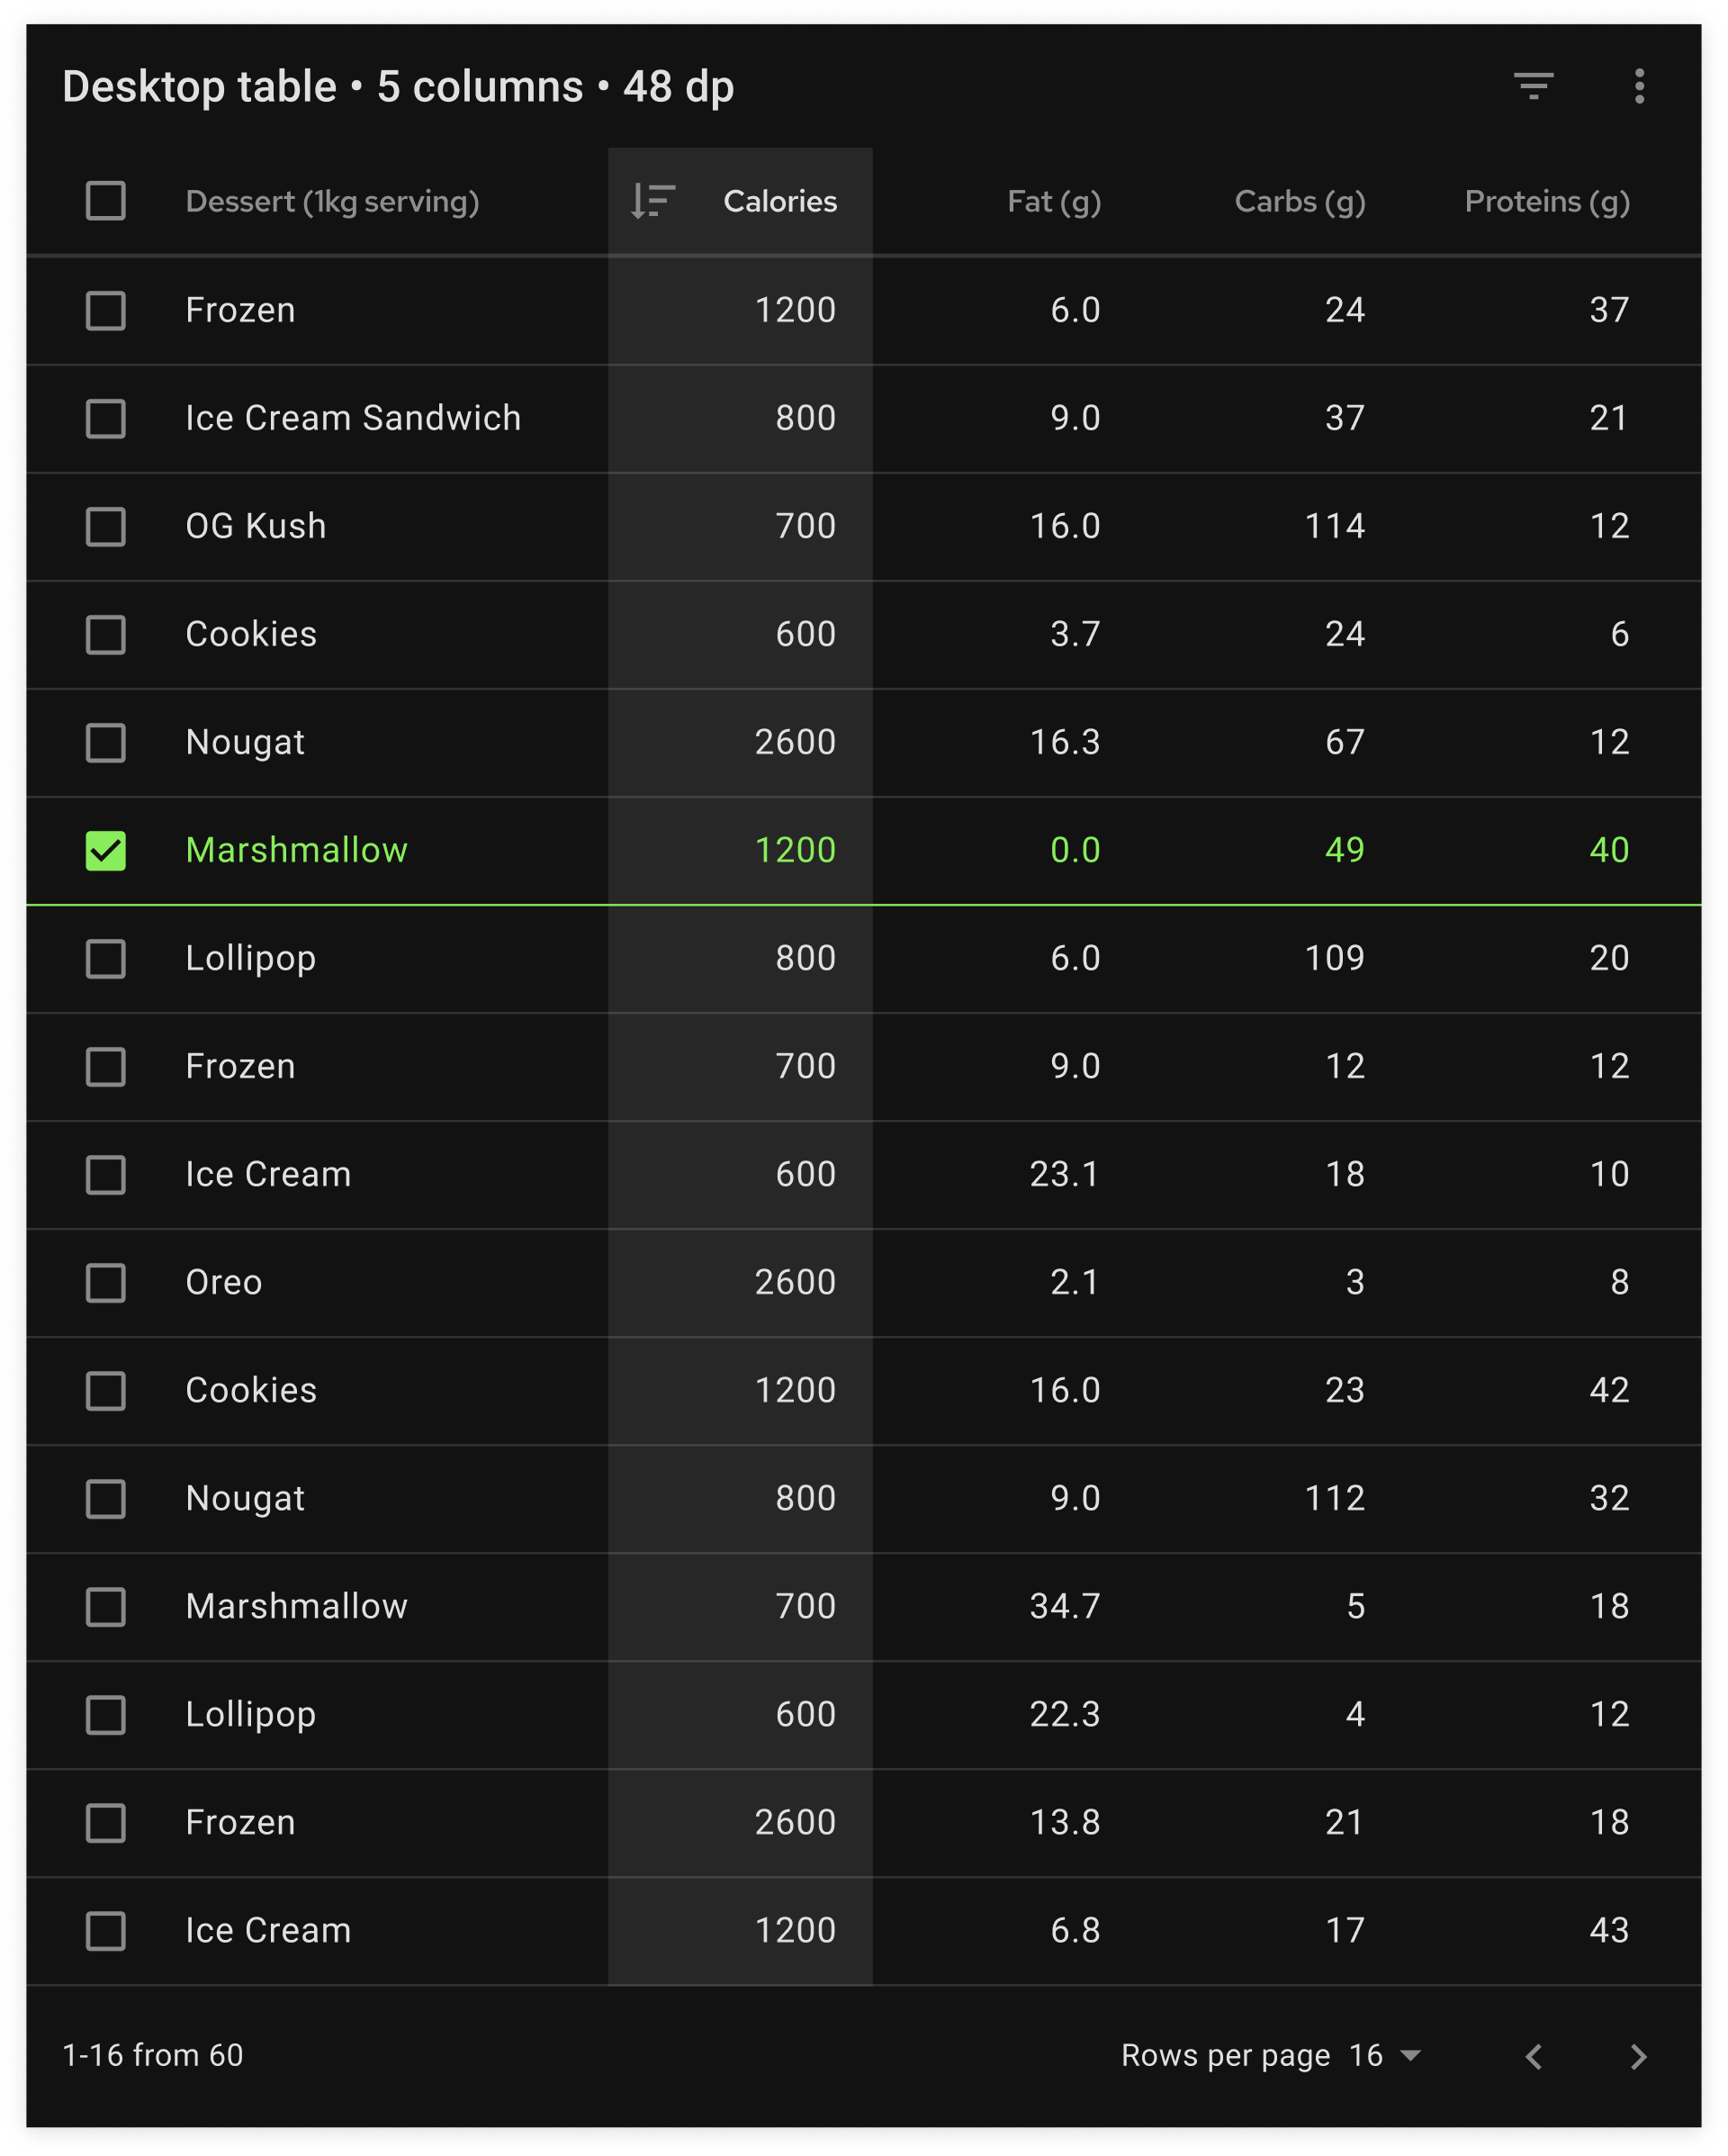Screen dimensions: 1728x2156
Task: Click the Rows per page dropdown arrow
Action: tap(1410, 2057)
